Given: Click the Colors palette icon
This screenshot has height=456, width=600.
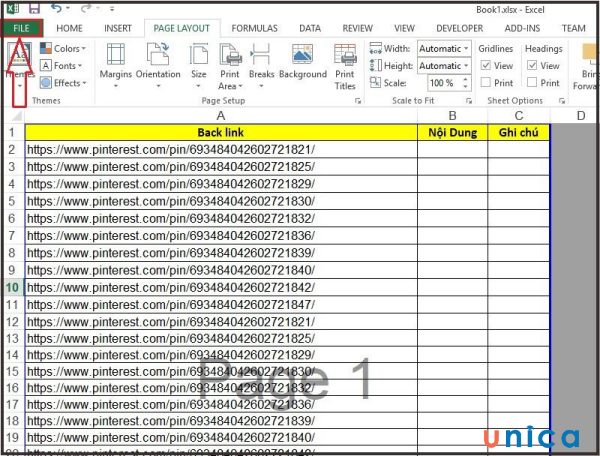Looking at the screenshot, I should click(x=46, y=48).
